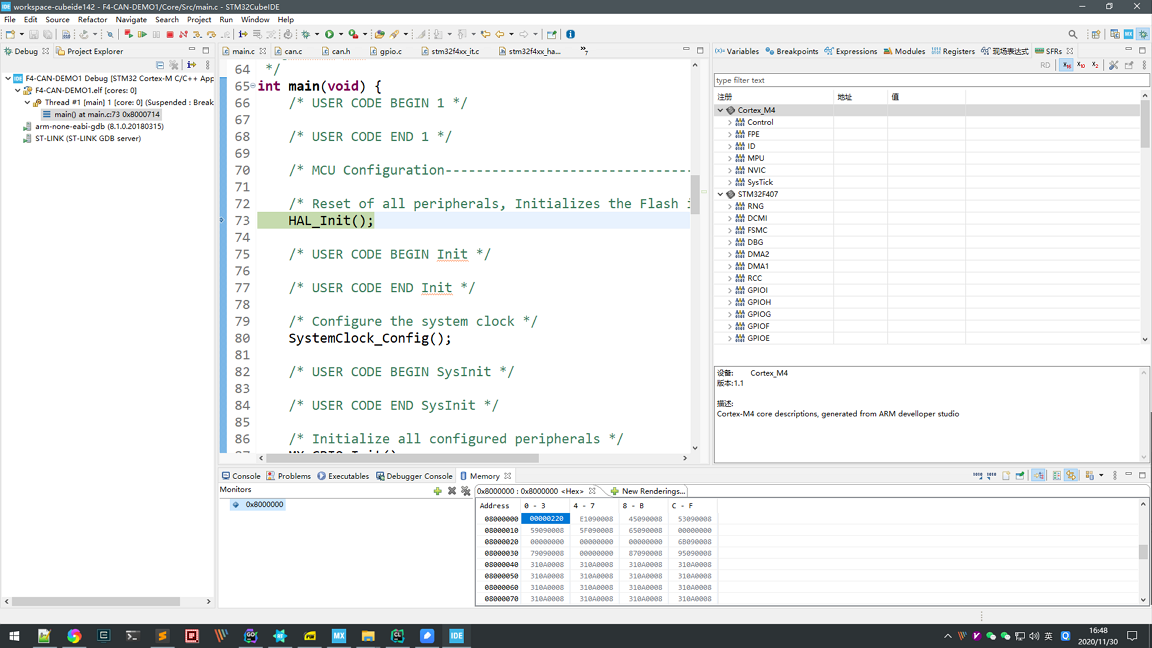Click the Instruction Stepping Mode icon
This screenshot has width=1152, height=648.
pyautogui.click(x=243, y=35)
